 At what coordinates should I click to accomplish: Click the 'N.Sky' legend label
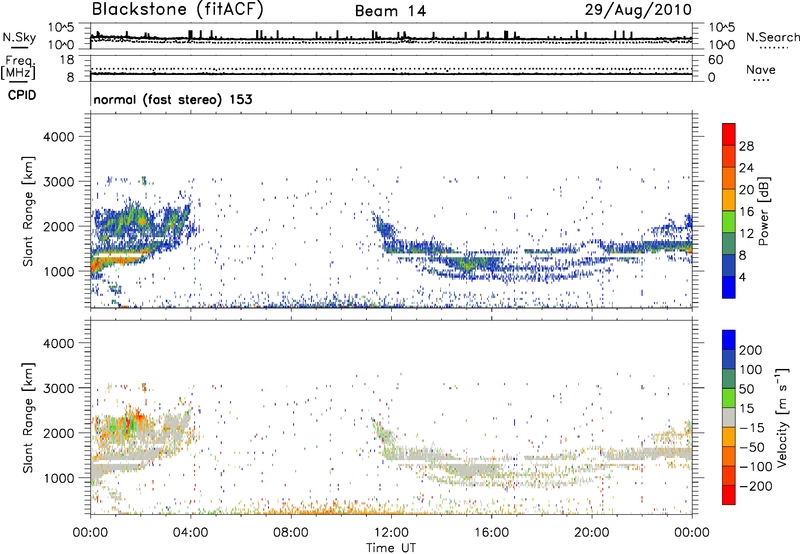tap(19, 37)
